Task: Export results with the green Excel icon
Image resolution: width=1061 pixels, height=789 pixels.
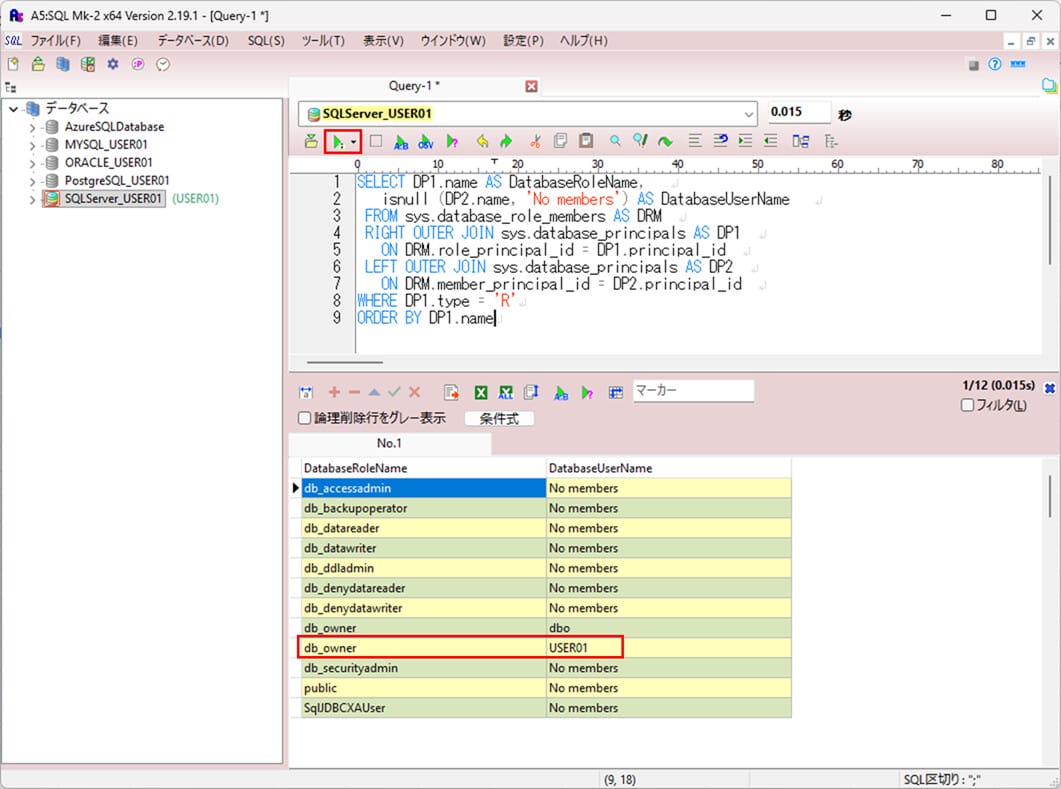Action: click(x=480, y=392)
